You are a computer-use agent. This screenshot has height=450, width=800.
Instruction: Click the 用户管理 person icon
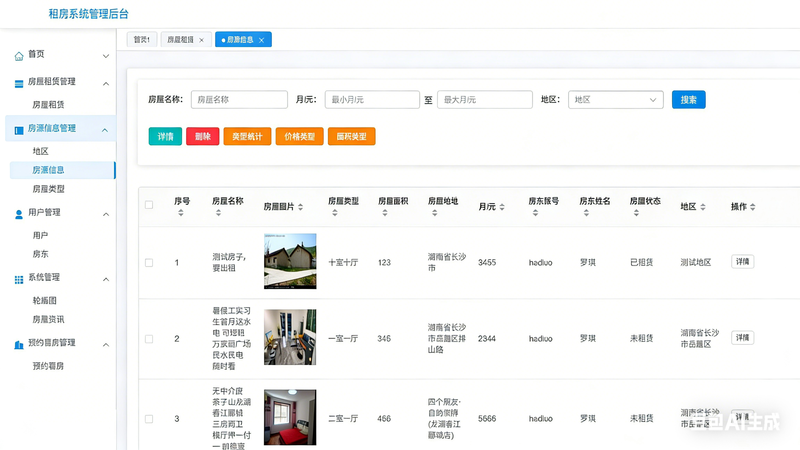(19, 213)
